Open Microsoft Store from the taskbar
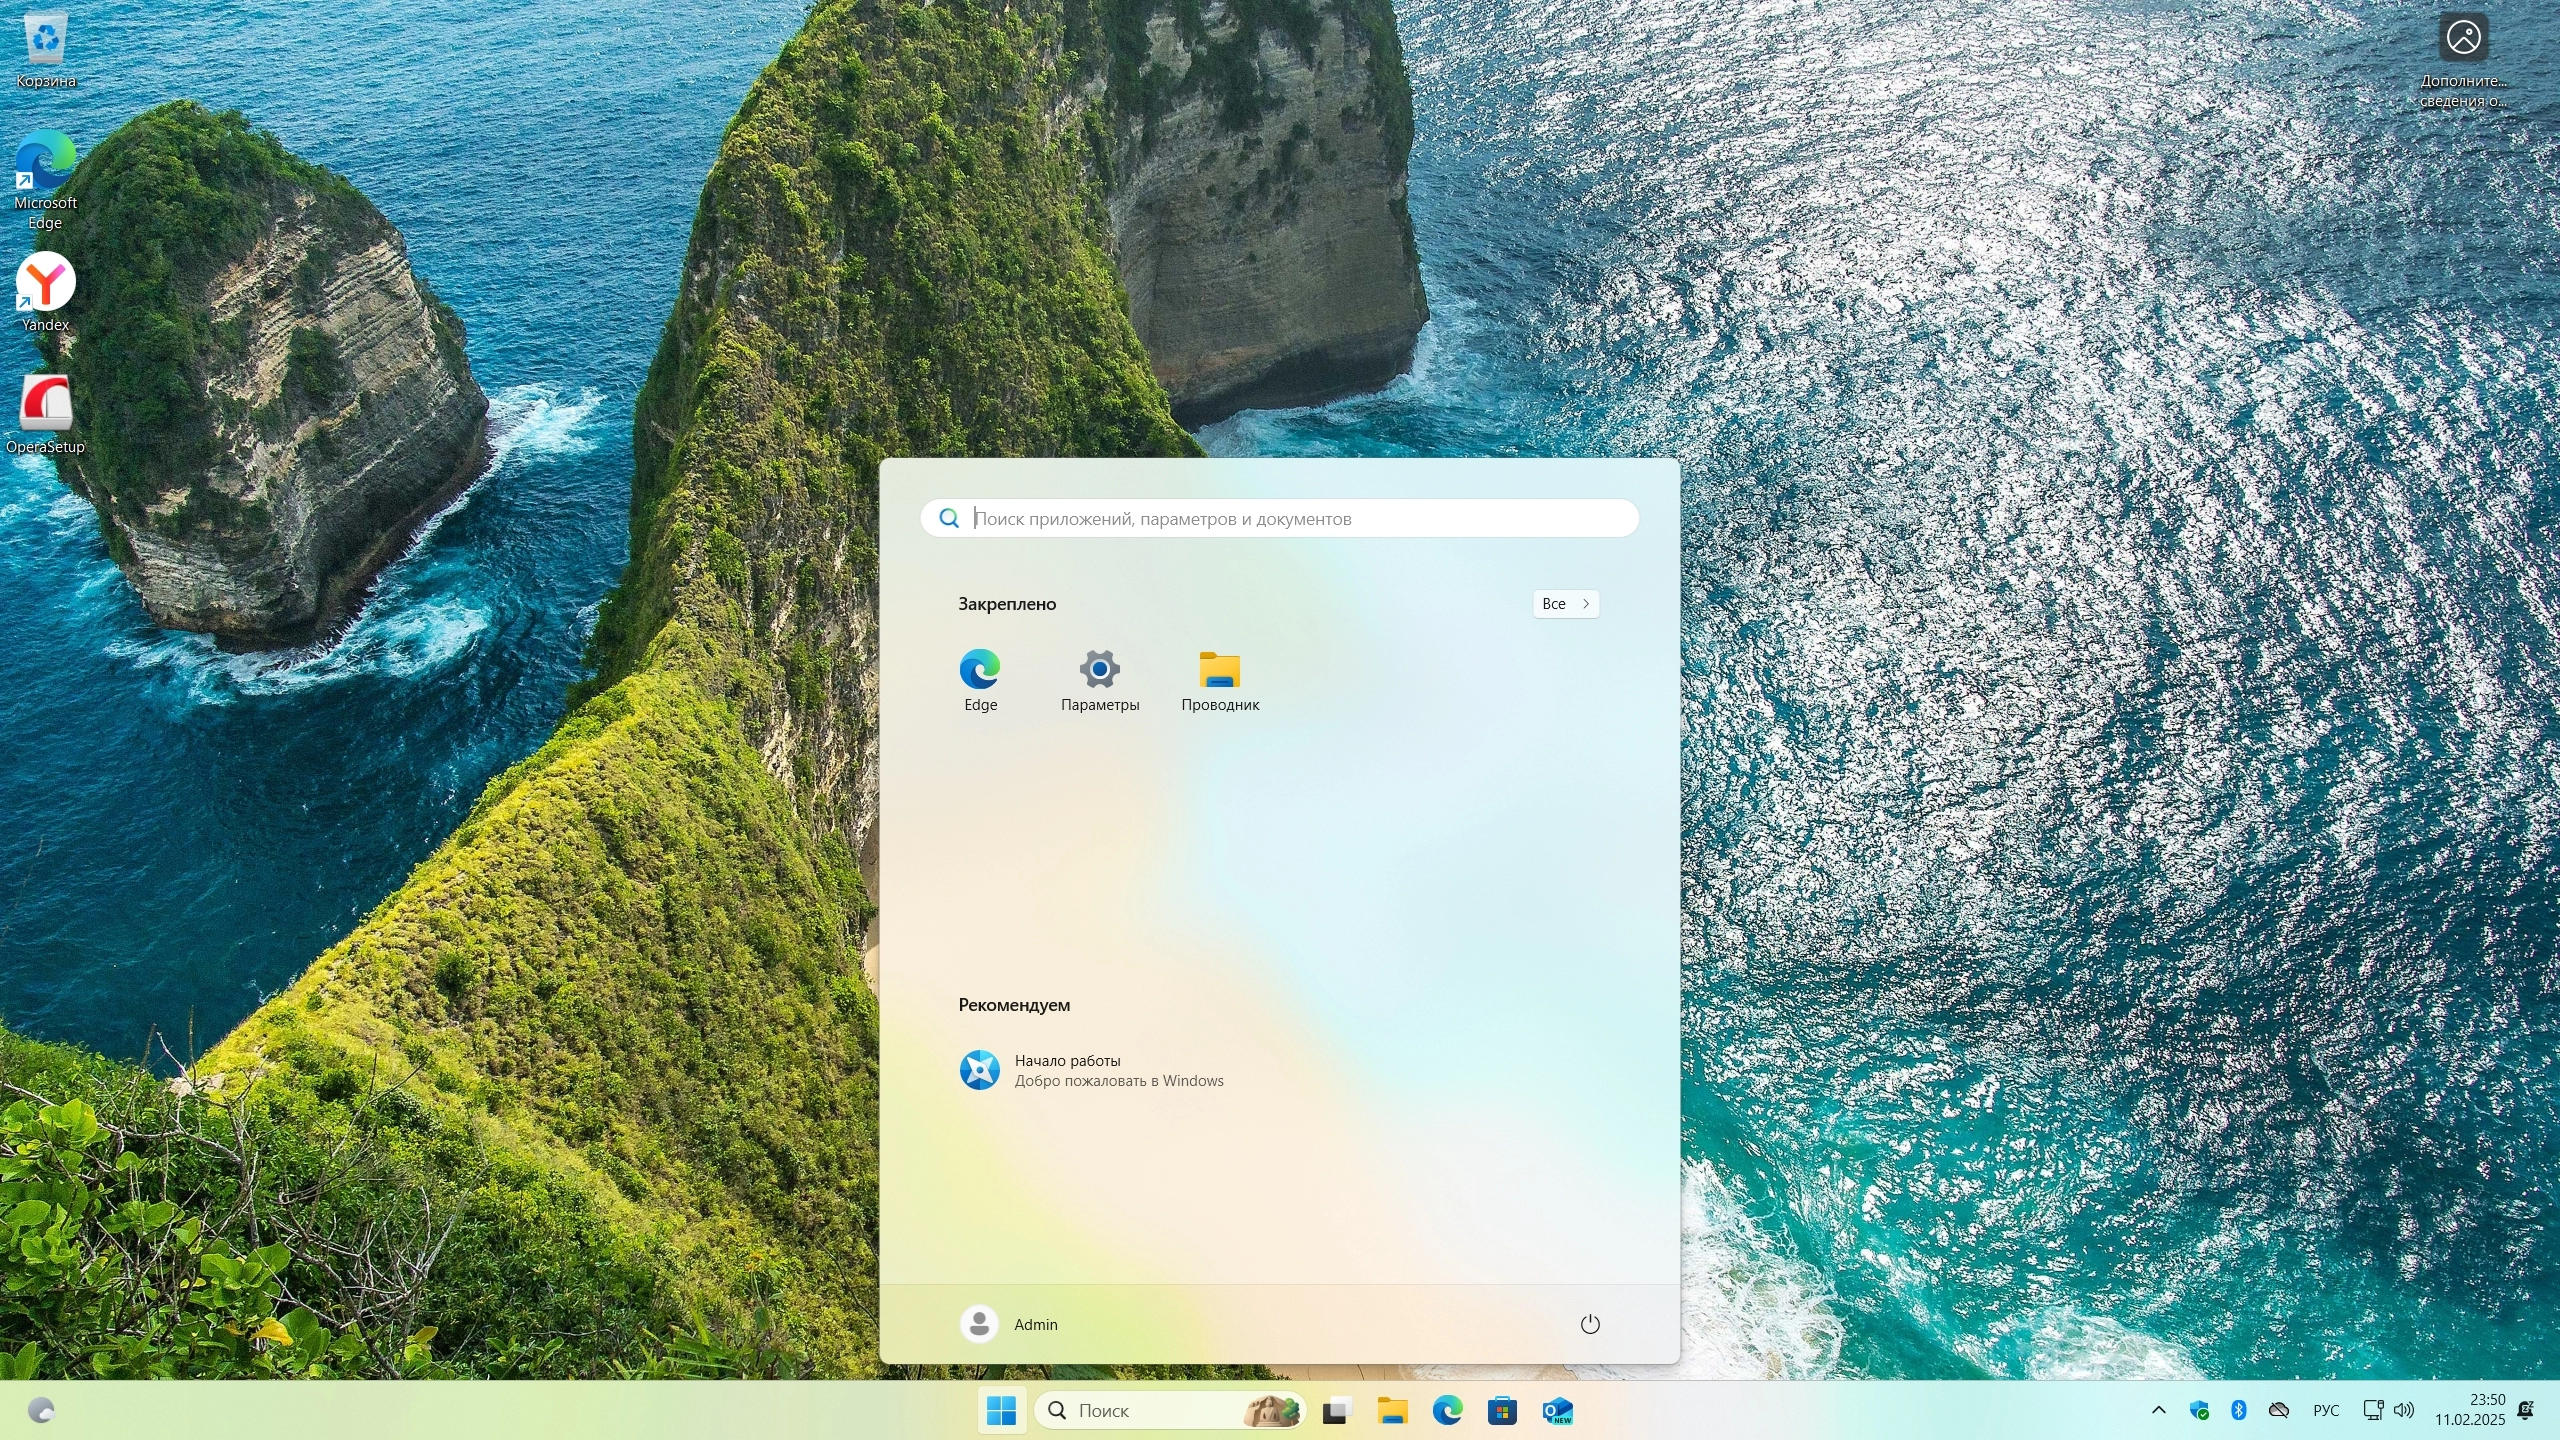This screenshot has width=2560, height=1440. 1502,1411
